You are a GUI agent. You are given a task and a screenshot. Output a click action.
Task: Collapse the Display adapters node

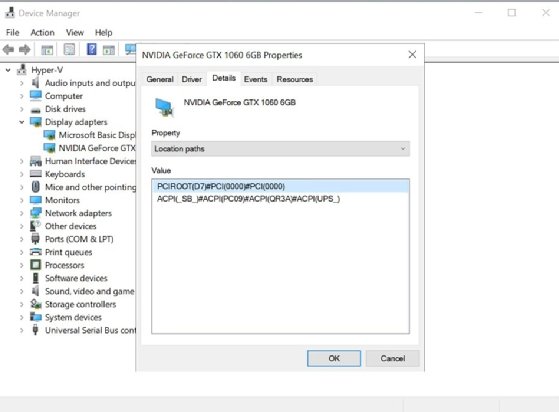pos(22,122)
